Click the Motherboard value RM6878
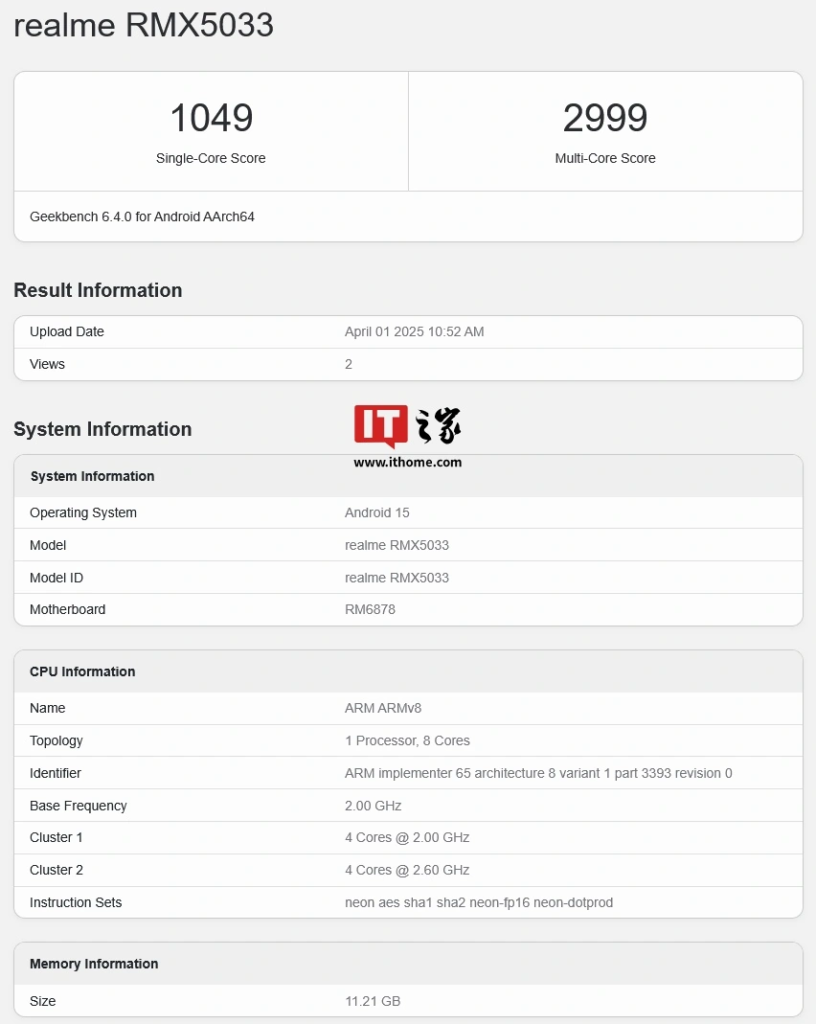The image size is (816, 1024). (x=370, y=609)
